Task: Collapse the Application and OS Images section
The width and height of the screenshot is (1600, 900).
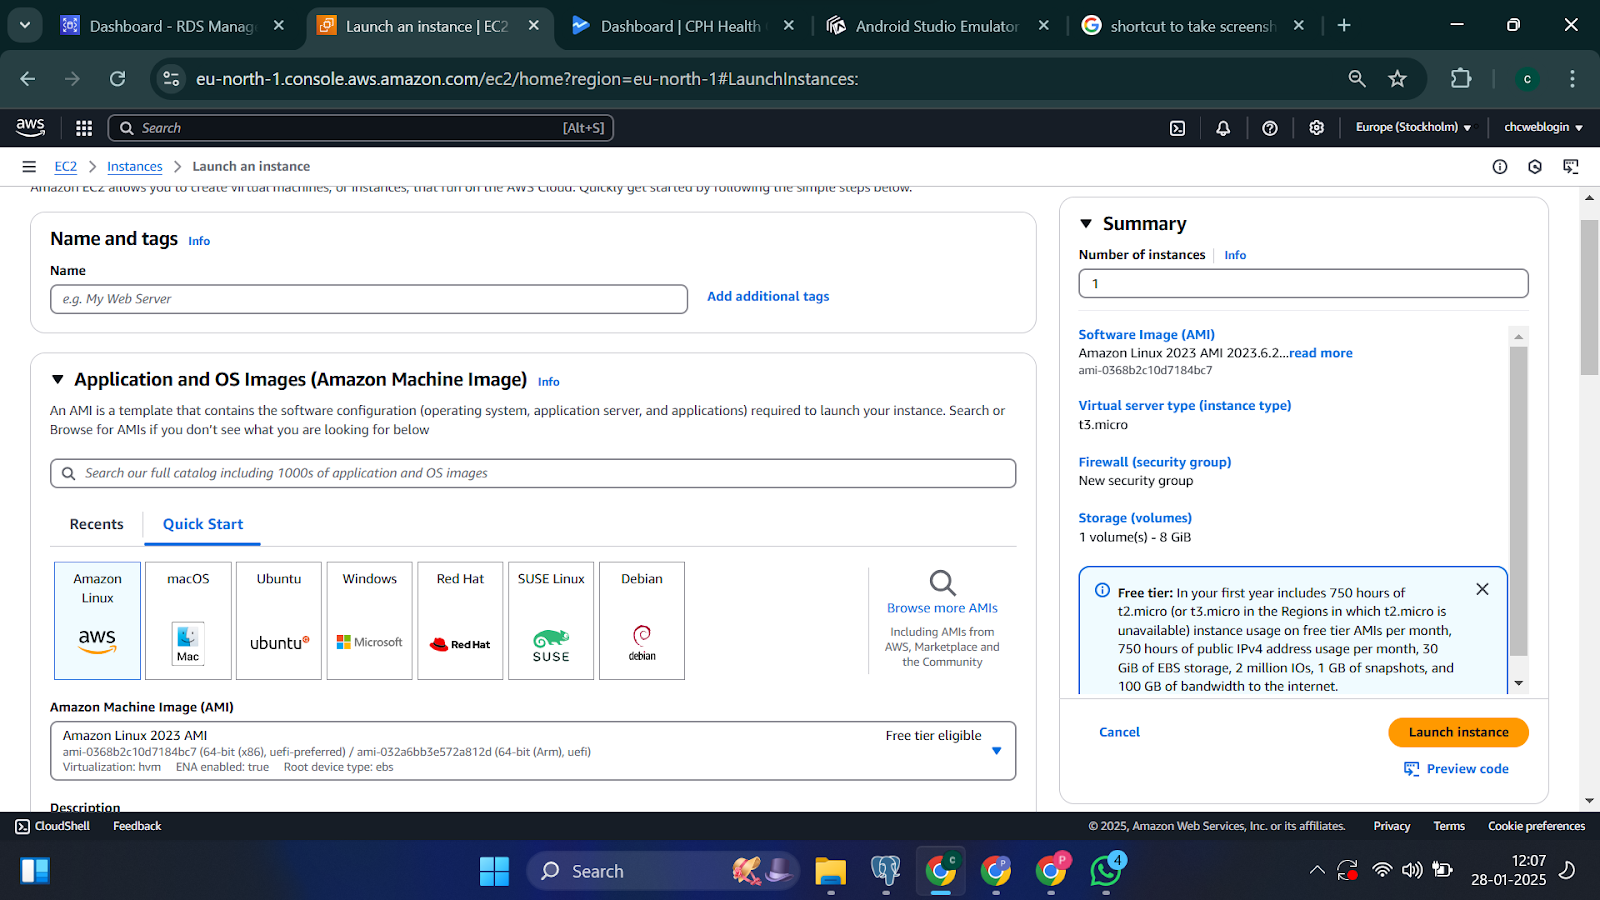Action: click(58, 380)
